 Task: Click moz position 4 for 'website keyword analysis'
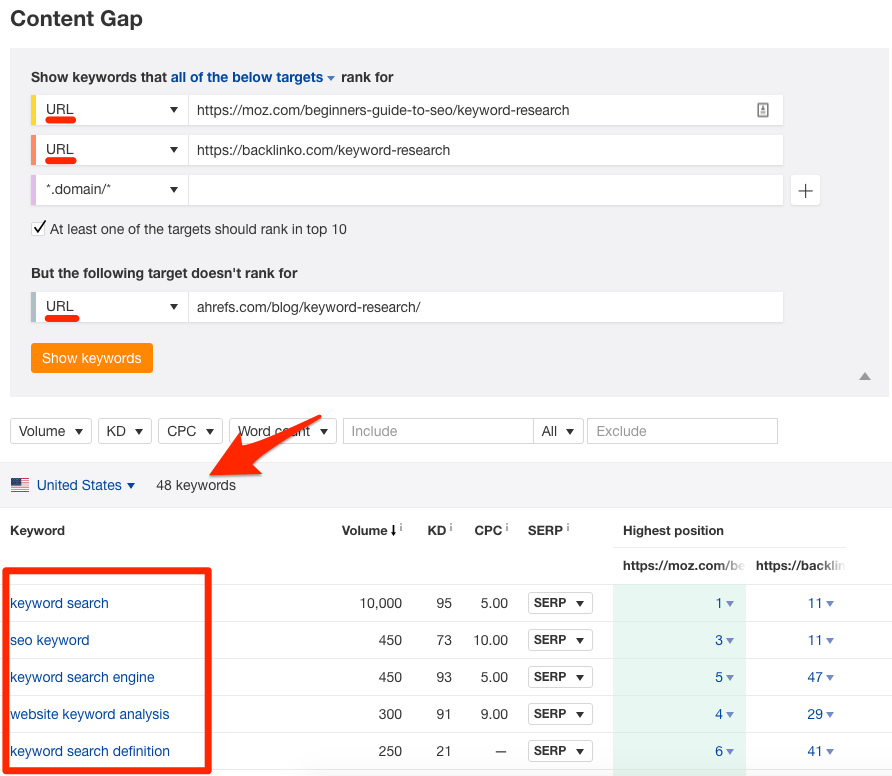point(724,714)
